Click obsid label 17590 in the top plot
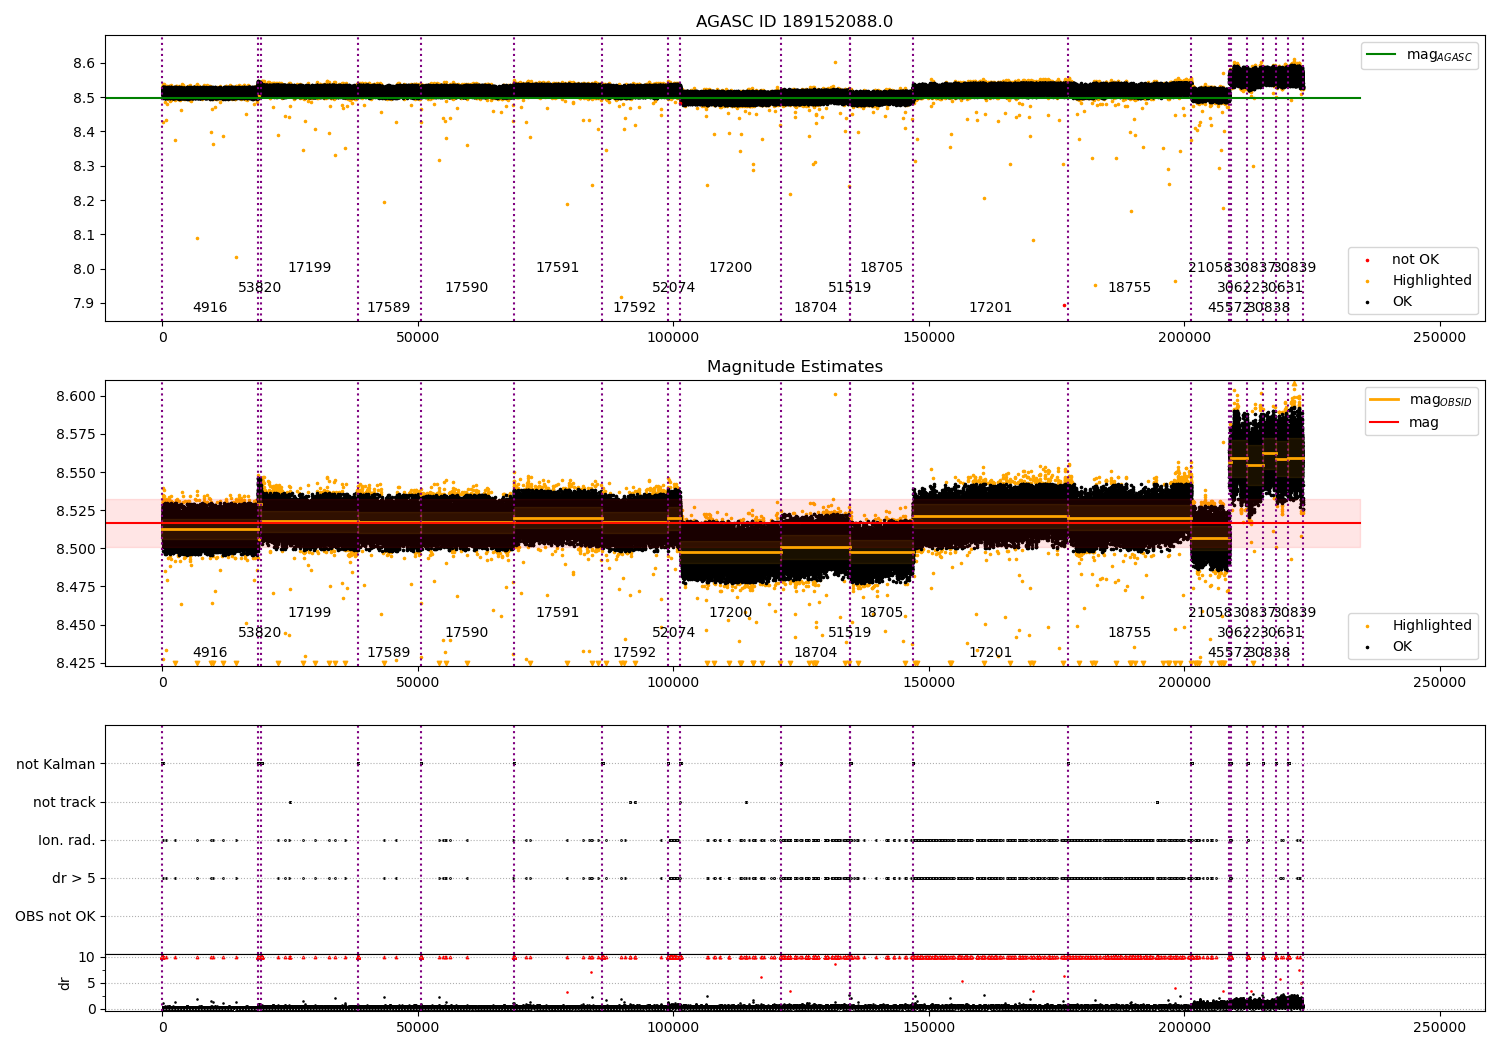1500x1050 pixels. click(x=467, y=288)
